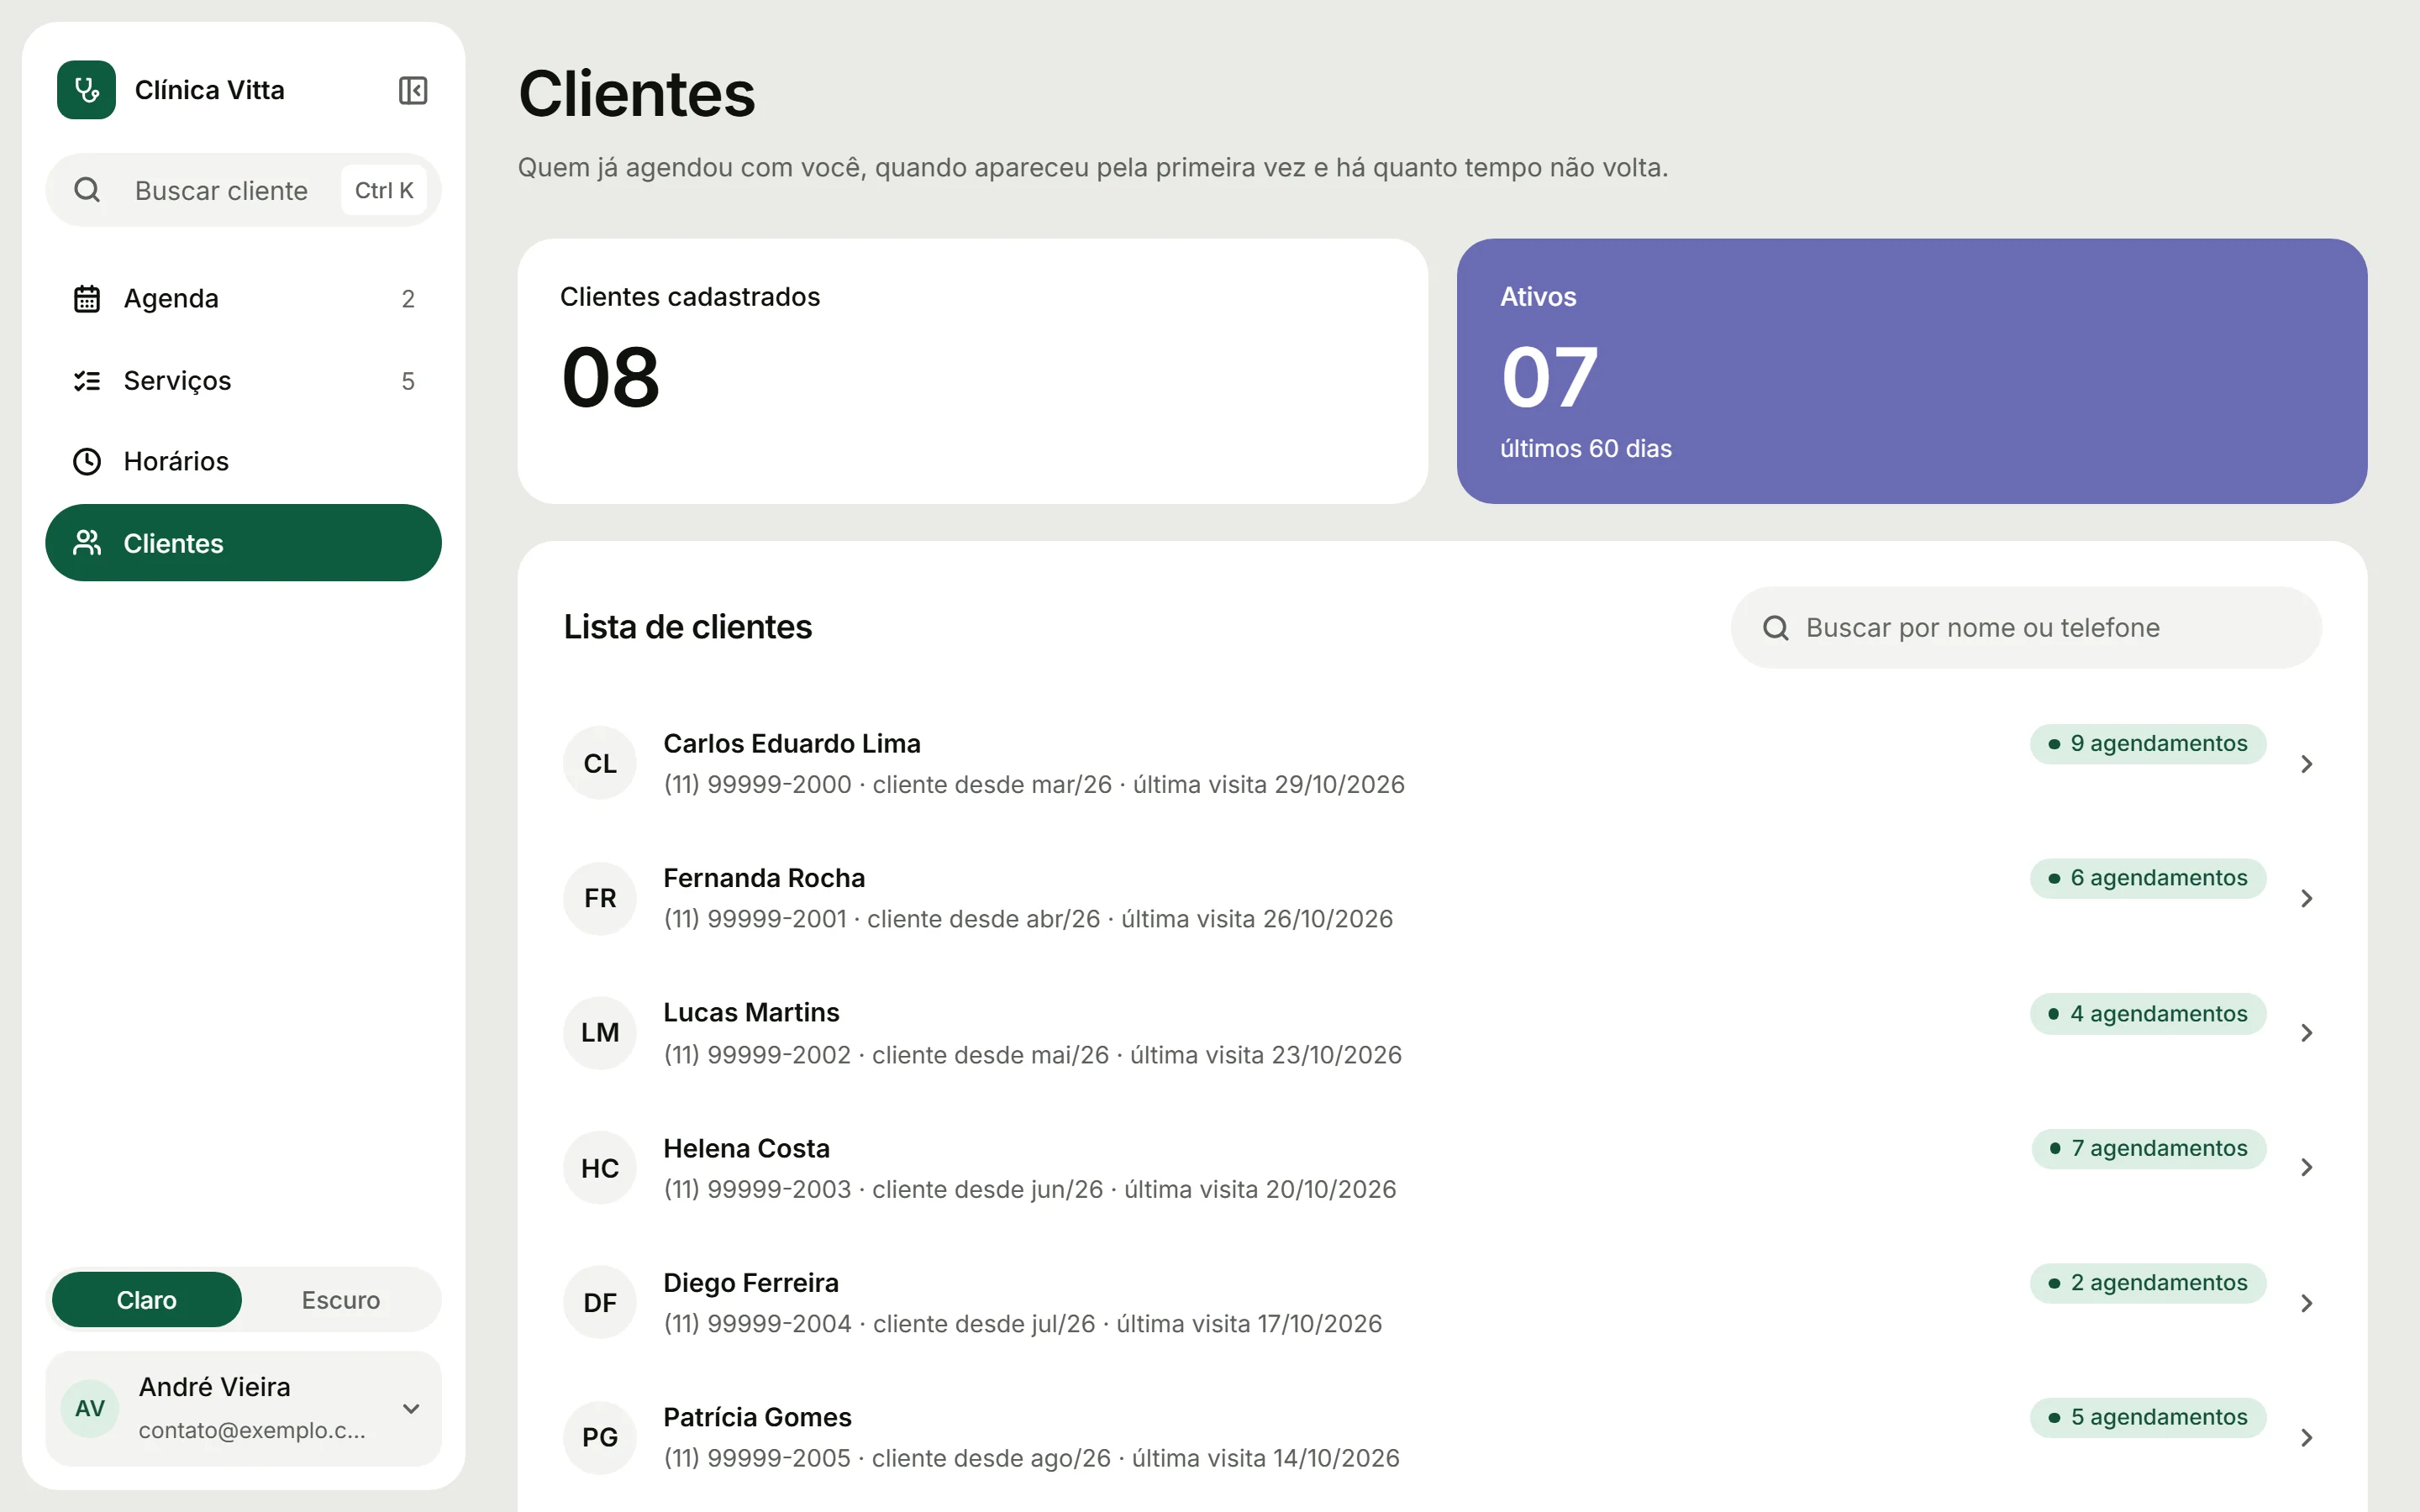Click the PG avatar for Patrícia Gomes

[600, 1437]
